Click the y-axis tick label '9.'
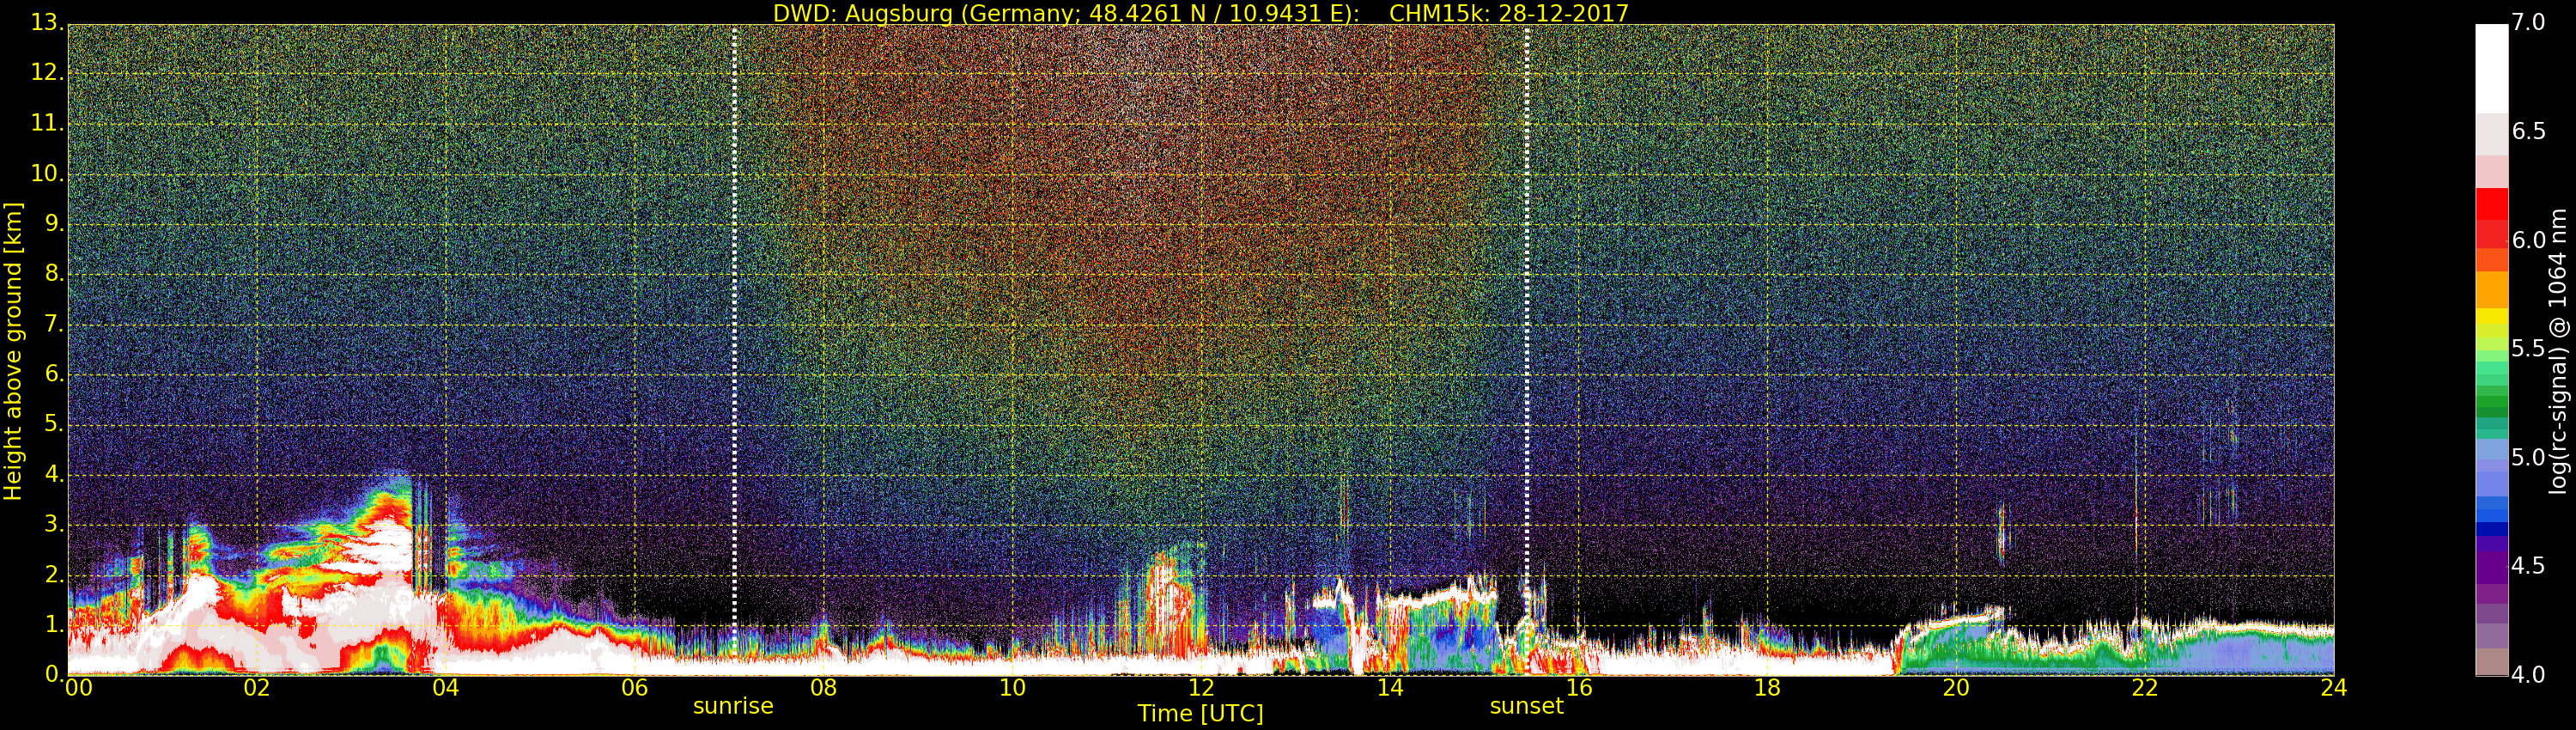The image size is (2576, 730). pos(54,223)
